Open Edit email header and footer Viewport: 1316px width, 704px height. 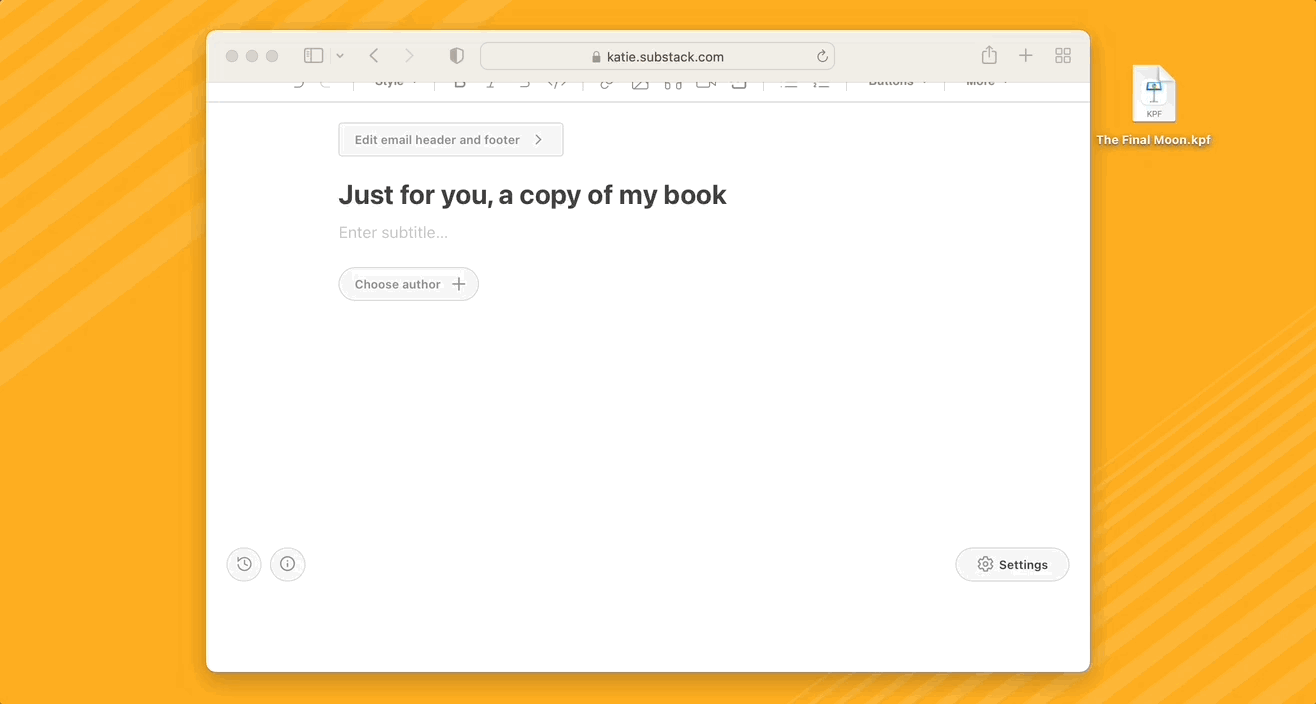click(x=450, y=139)
